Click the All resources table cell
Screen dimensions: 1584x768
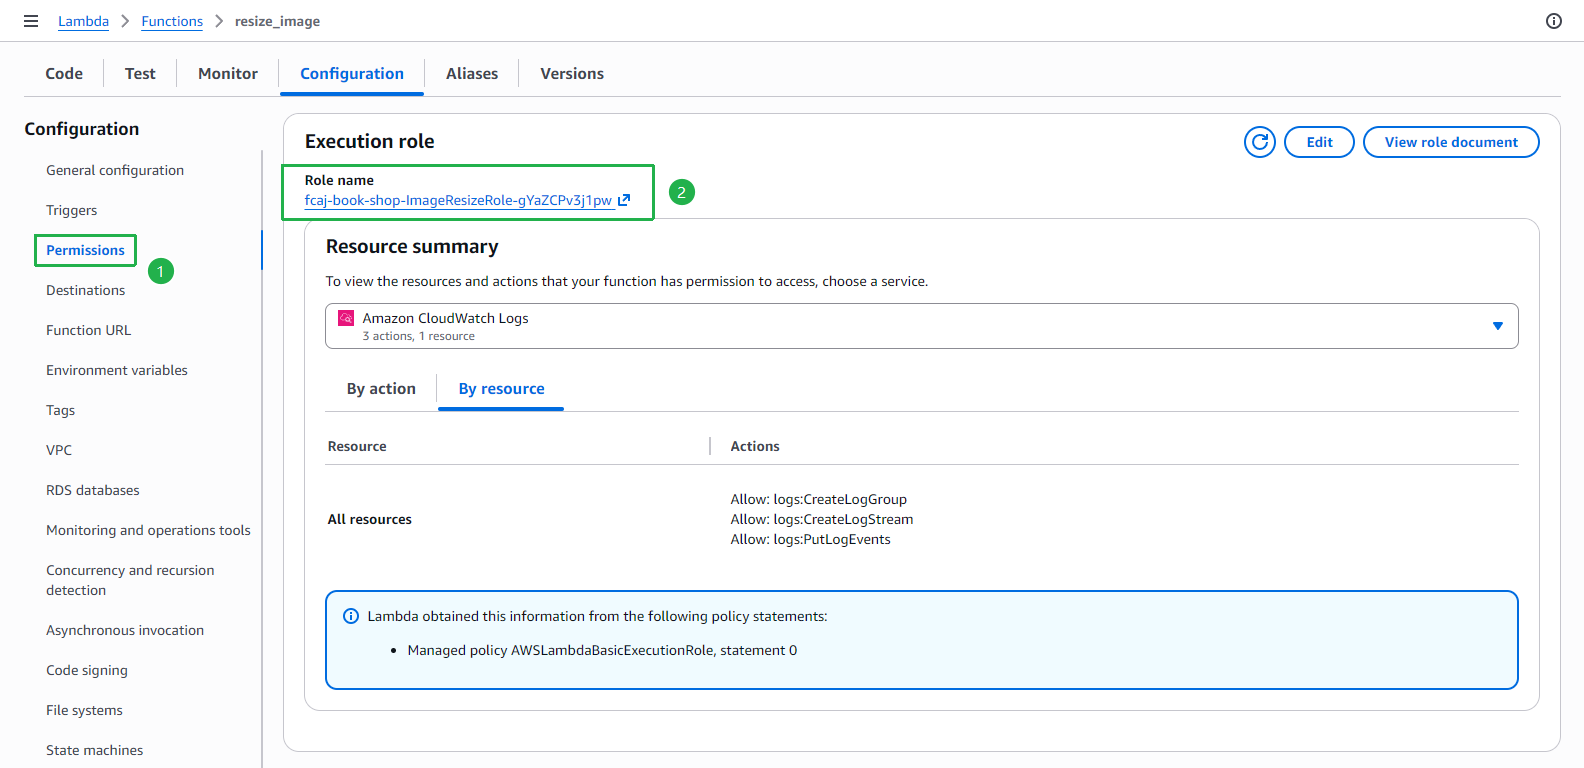click(370, 519)
